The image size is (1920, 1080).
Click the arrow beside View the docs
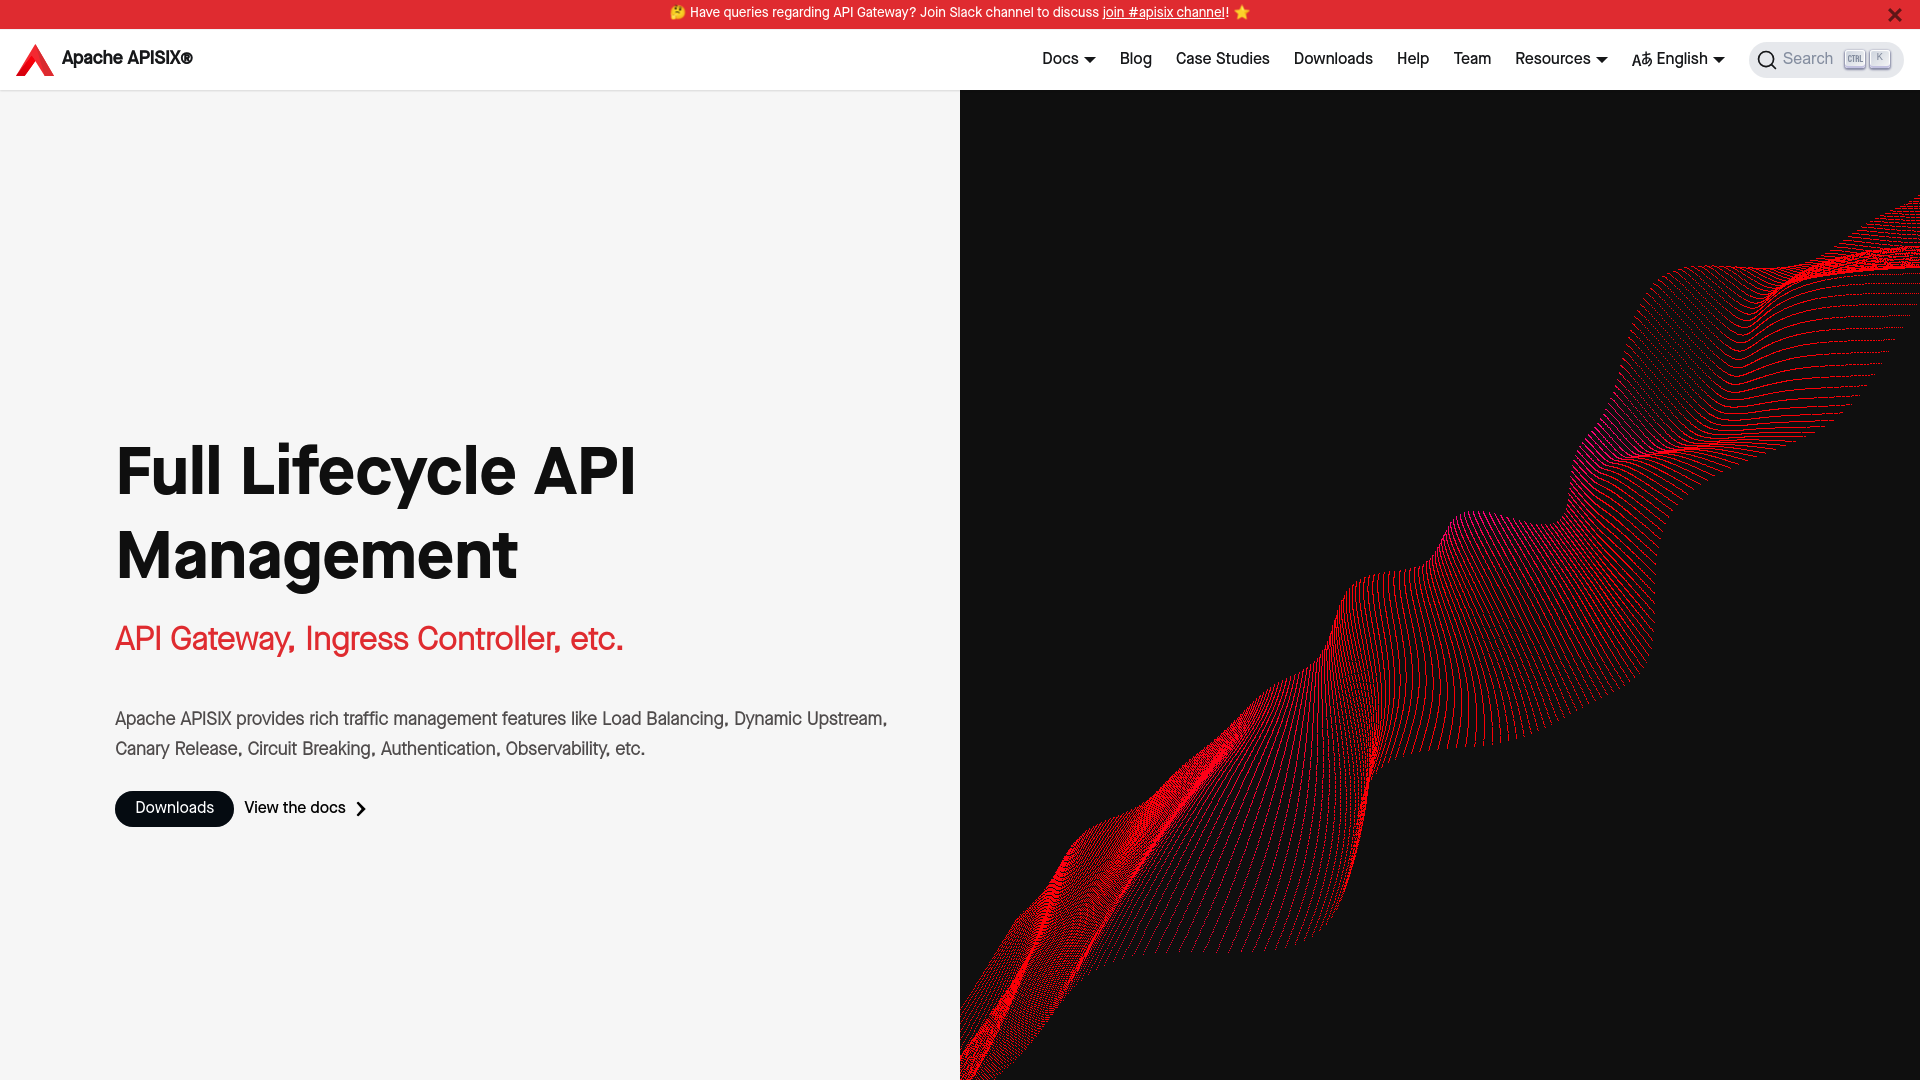coord(361,809)
